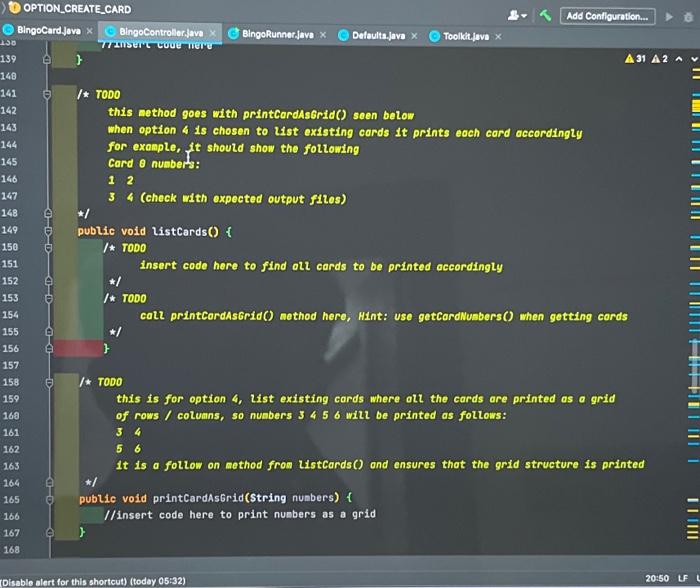Collapse comment block at line 141
This screenshot has height=588, width=700.
coord(47,94)
